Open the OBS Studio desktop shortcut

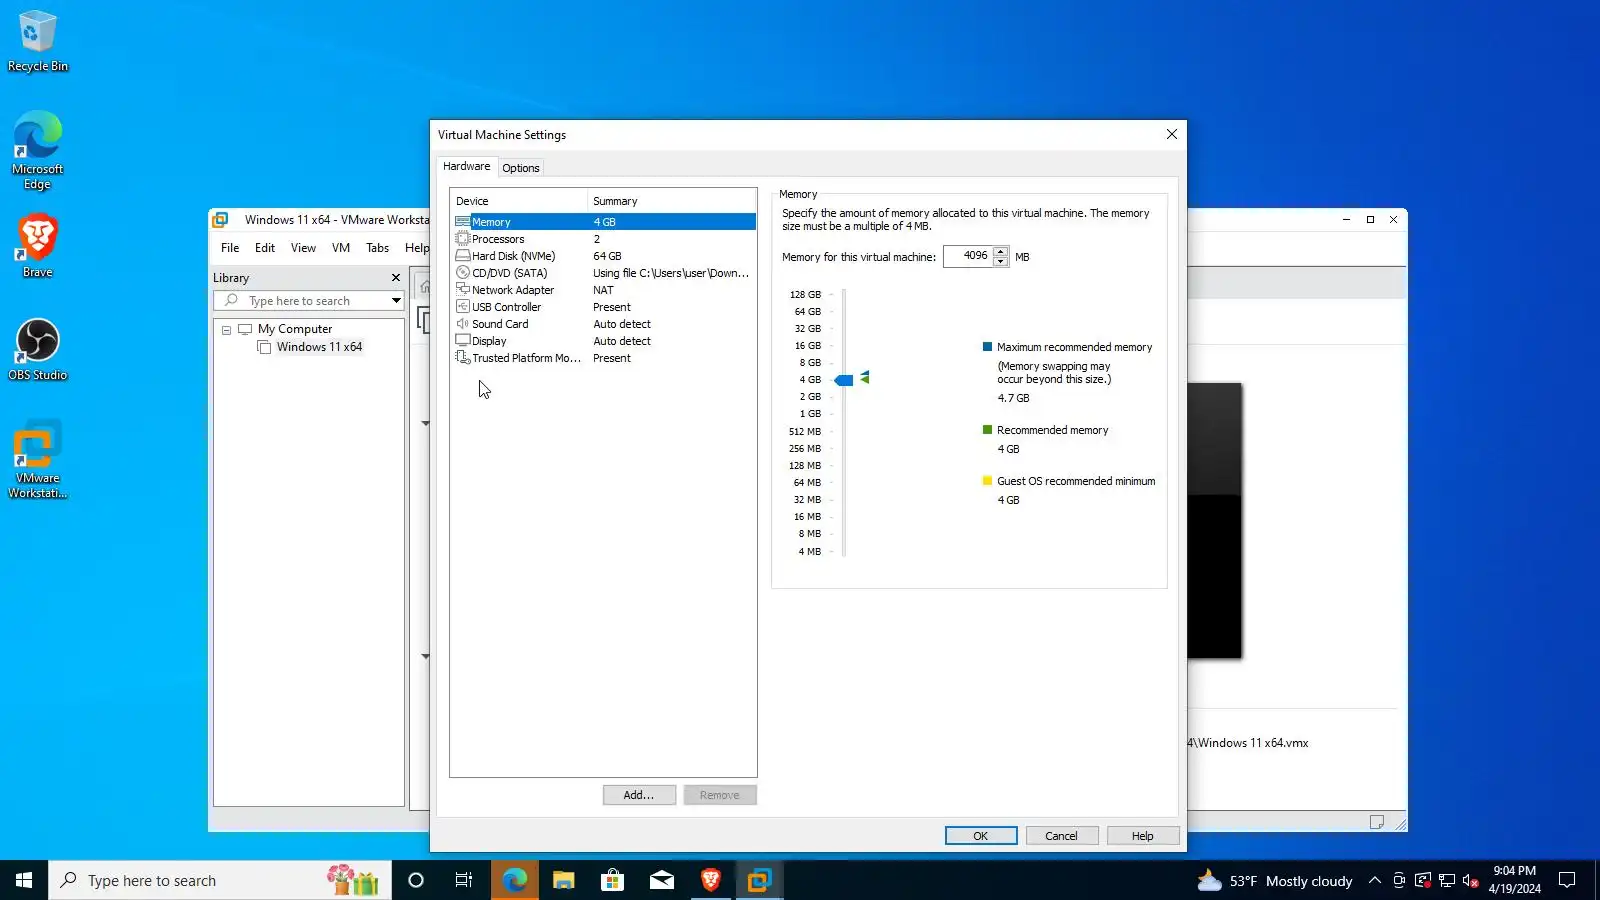click(x=38, y=349)
